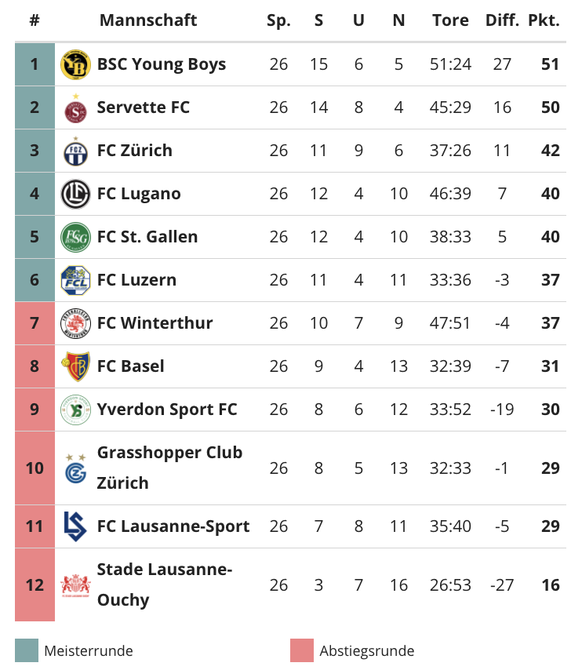
Task: Click the Servette FC logo
Action: coord(75,109)
